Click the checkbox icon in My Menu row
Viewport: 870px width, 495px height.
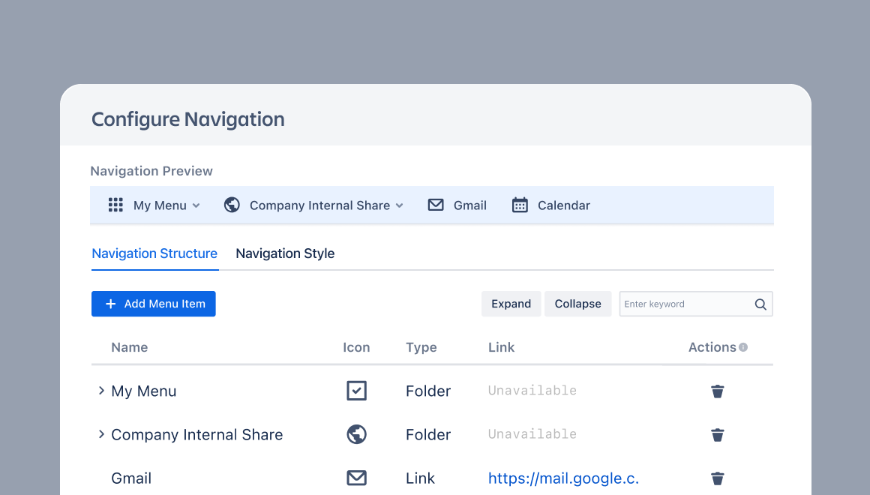pyautogui.click(x=356, y=391)
